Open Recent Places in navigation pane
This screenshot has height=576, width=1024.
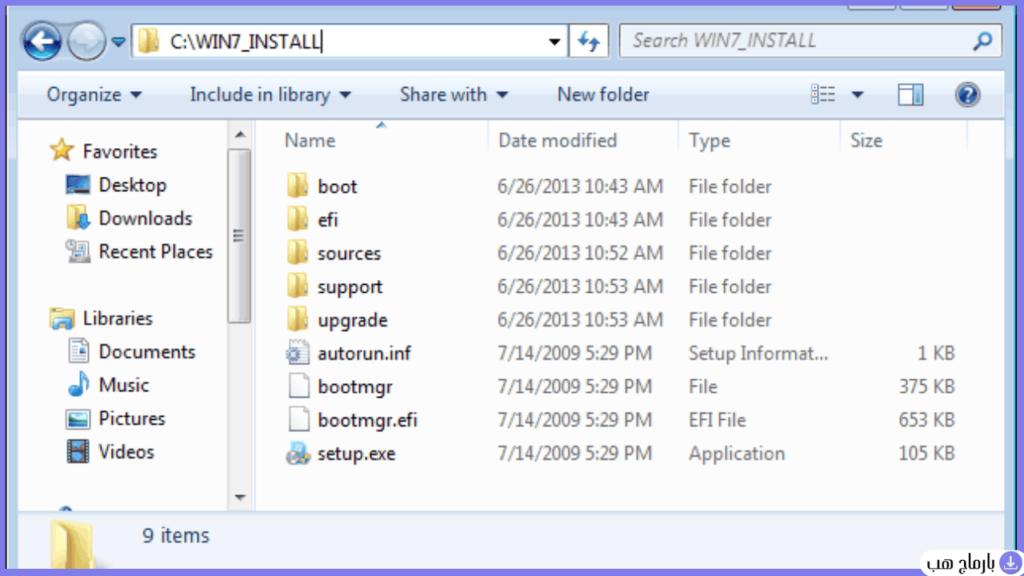155,251
